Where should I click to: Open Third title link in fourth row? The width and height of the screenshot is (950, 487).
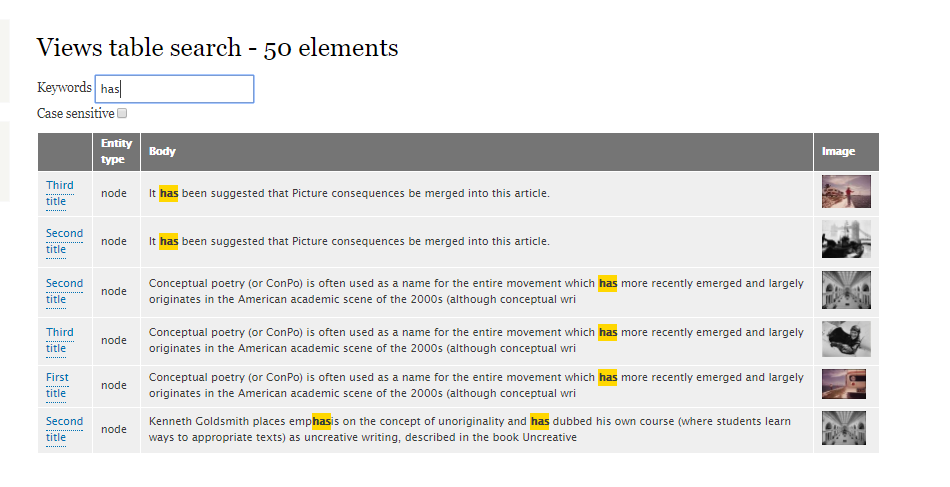pos(59,340)
